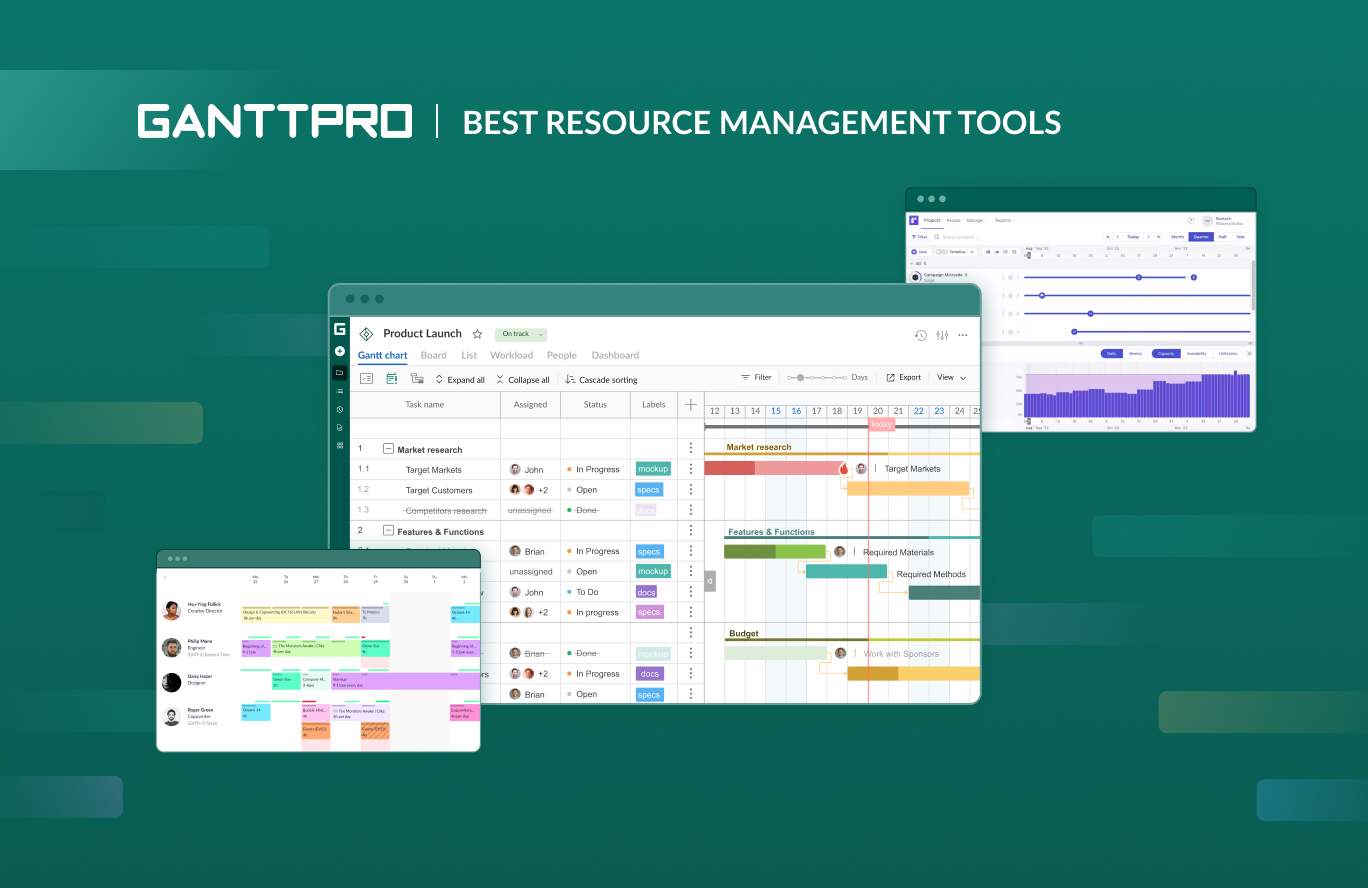
Task: Switch timeline to Year view
Action: 1240,237
